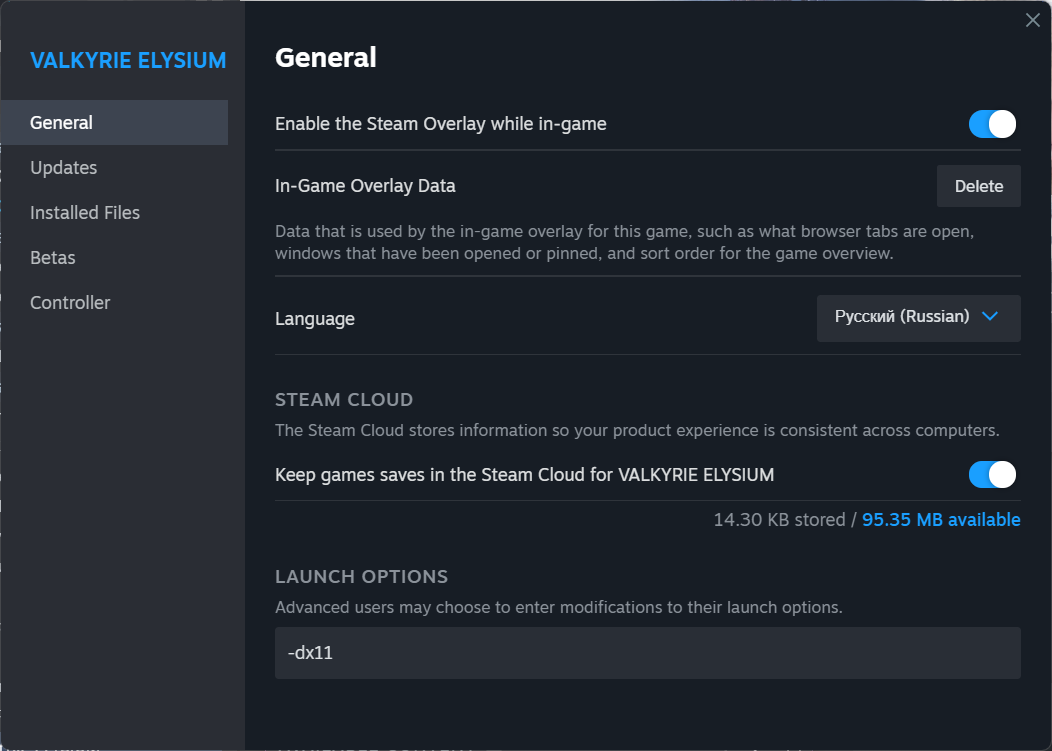The width and height of the screenshot is (1052, 751).
Task: Disable the Steam Overlay while in-game toggle
Action: (992, 124)
